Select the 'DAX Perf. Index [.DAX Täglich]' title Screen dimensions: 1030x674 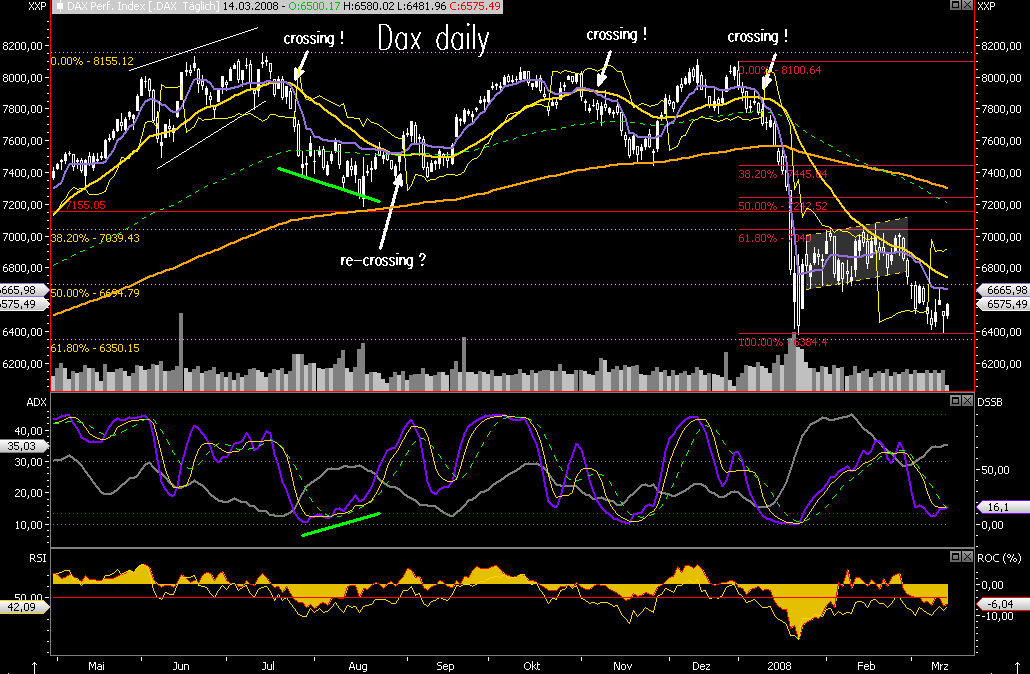[143, 7]
